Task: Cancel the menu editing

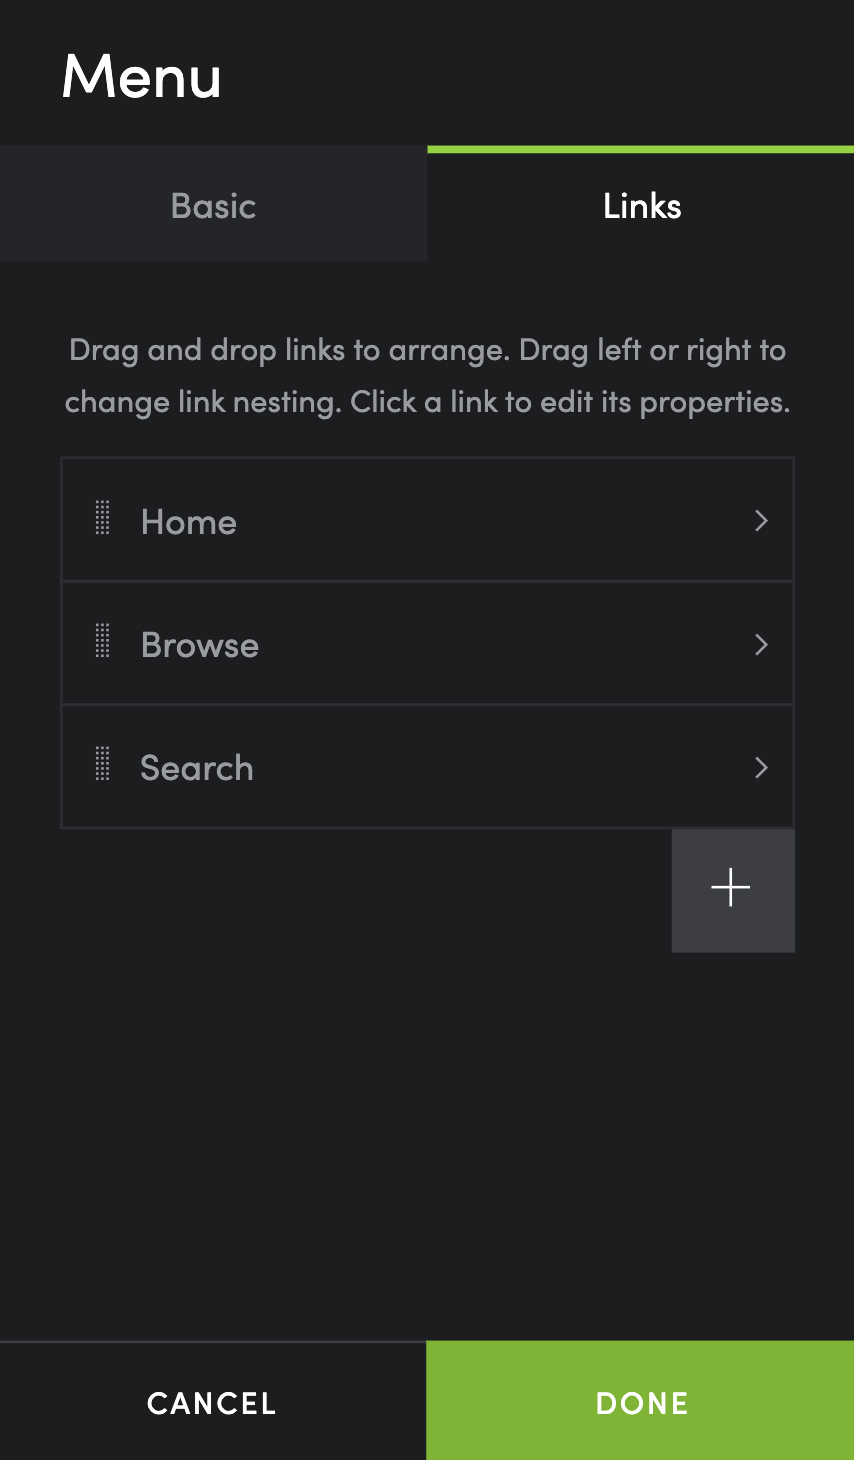Action: pyautogui.click(x=213, y=1402)
